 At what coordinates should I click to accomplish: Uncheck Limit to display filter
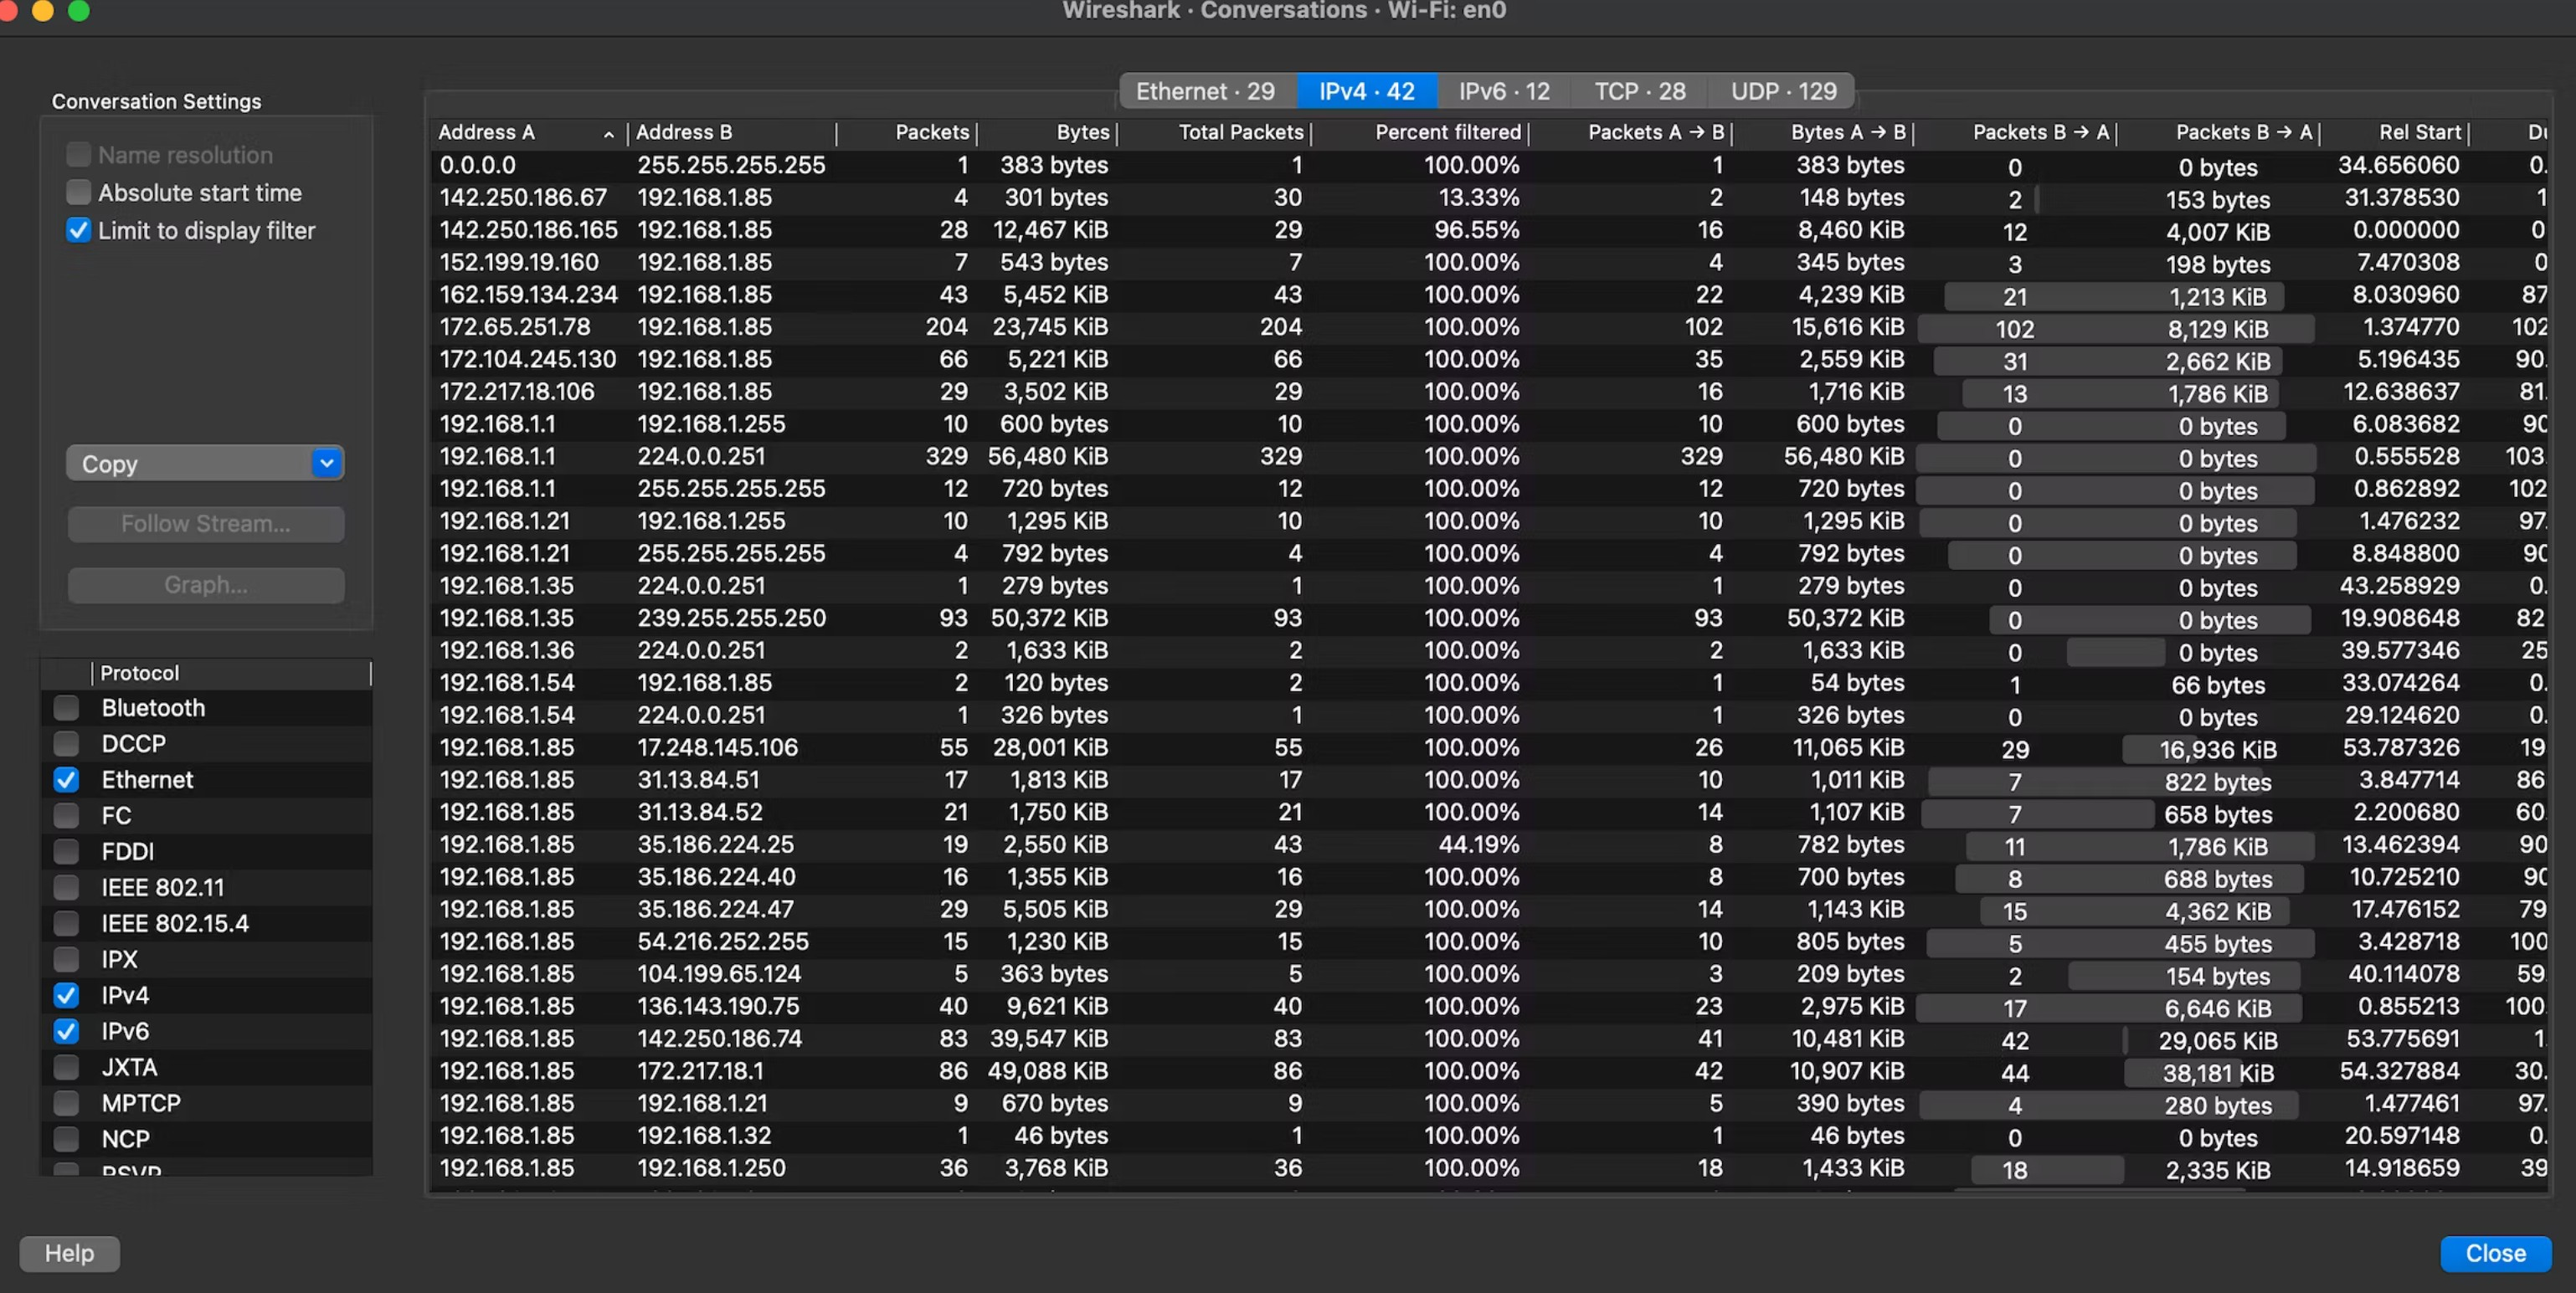[79, 230]
